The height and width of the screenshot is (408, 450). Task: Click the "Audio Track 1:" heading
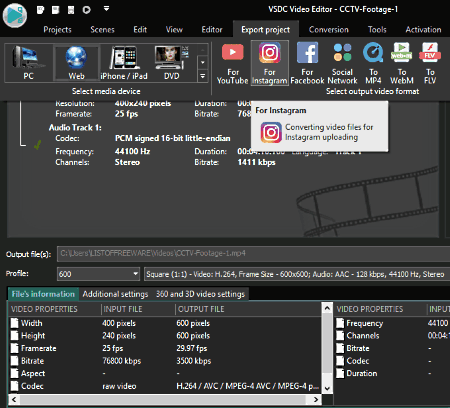click(75, 128)
